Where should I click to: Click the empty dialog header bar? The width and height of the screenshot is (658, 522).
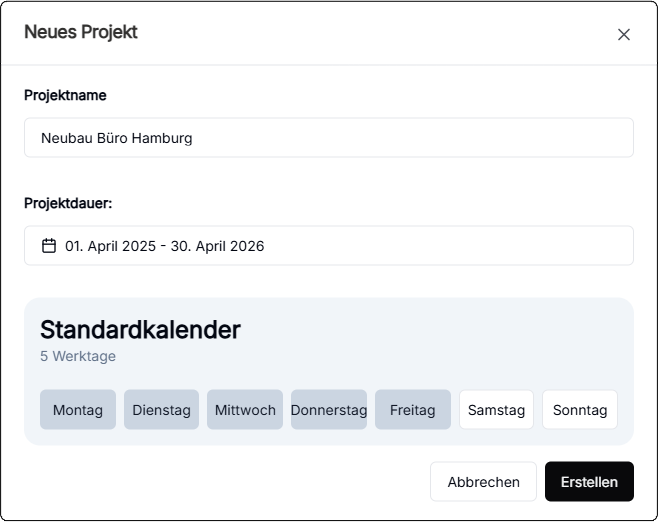380,32
